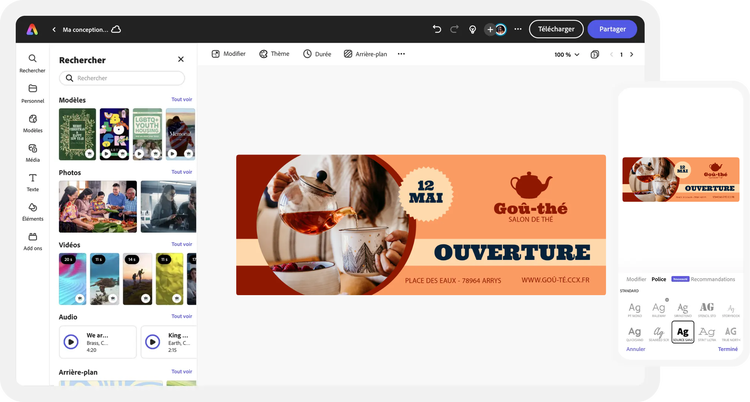Image resolution: width=750 pixels, height=402 pixels.
Task: Open Thème in the canvas toolbar
Action: pos(274,54)
